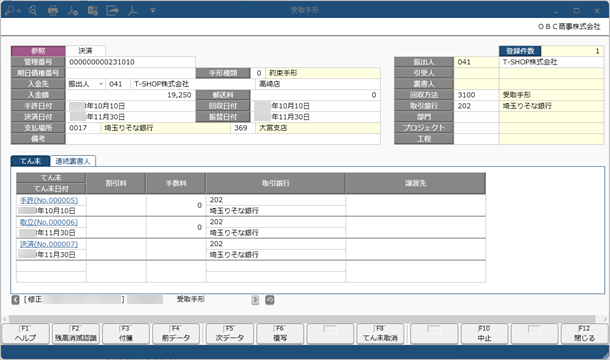This screenshot has width=610, height=360.
Task: Click the 引受人 code field
Action: click(476, 73)
